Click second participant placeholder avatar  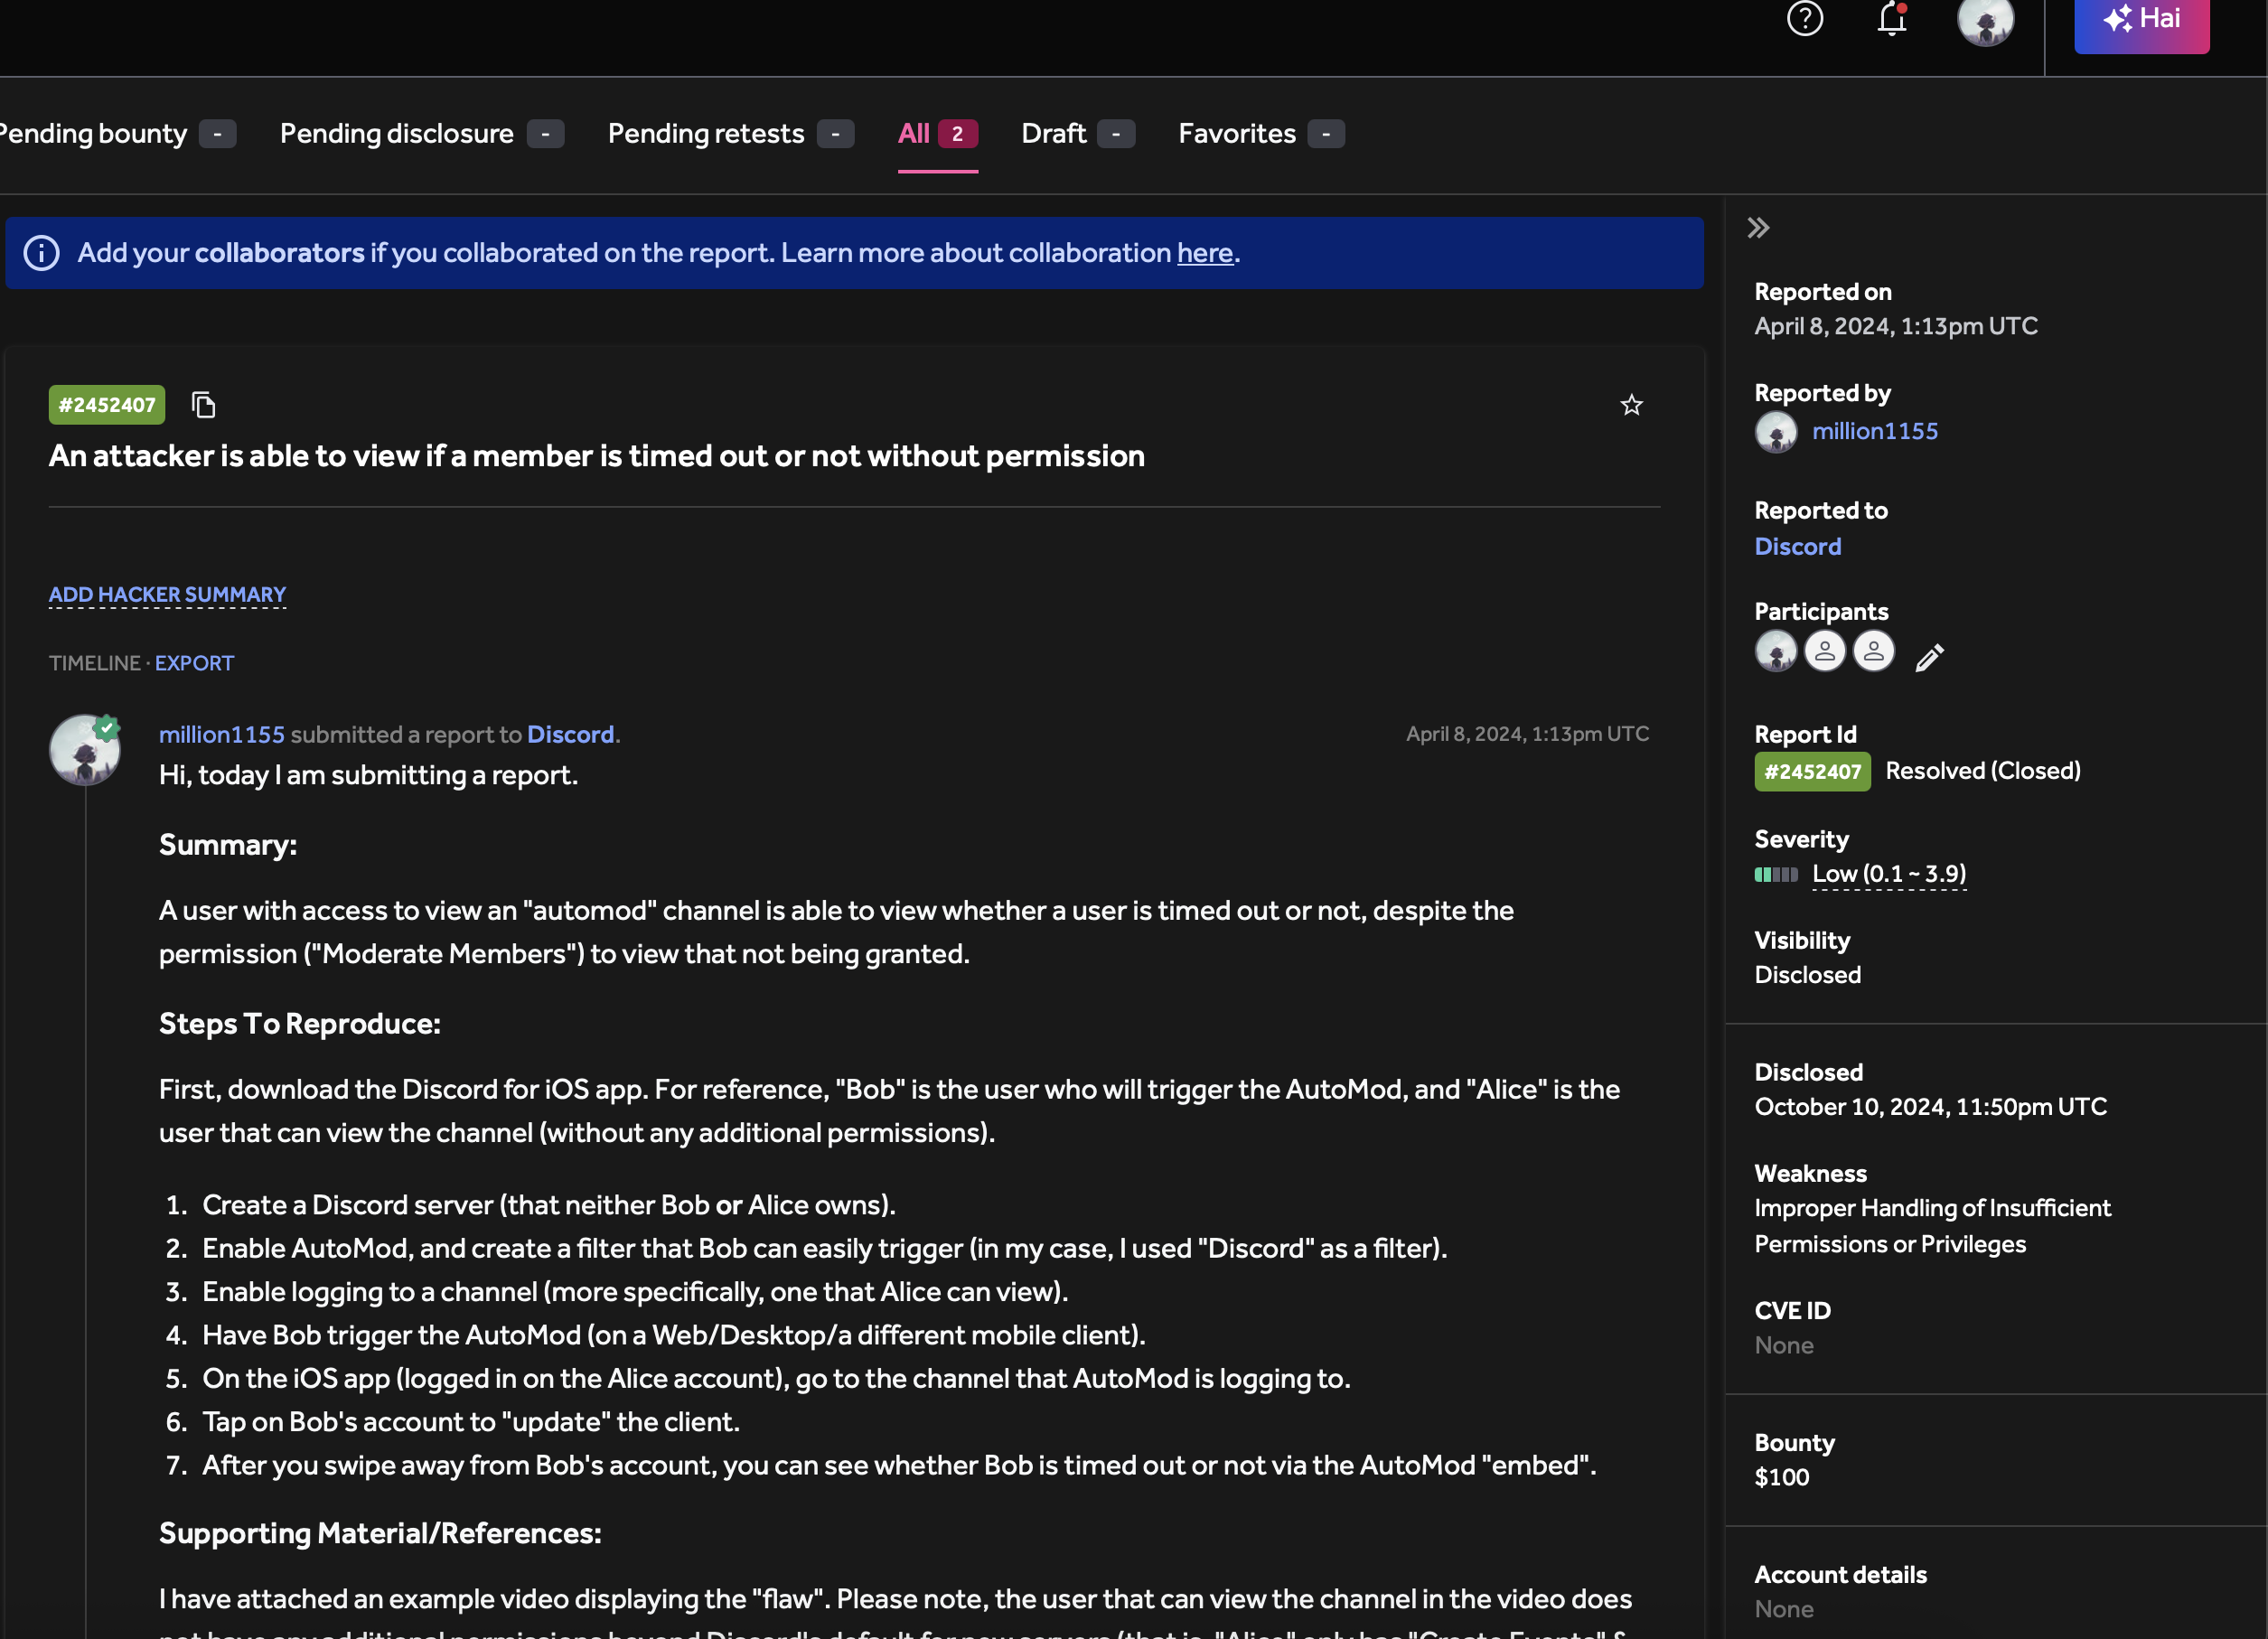pos(1825,652)
